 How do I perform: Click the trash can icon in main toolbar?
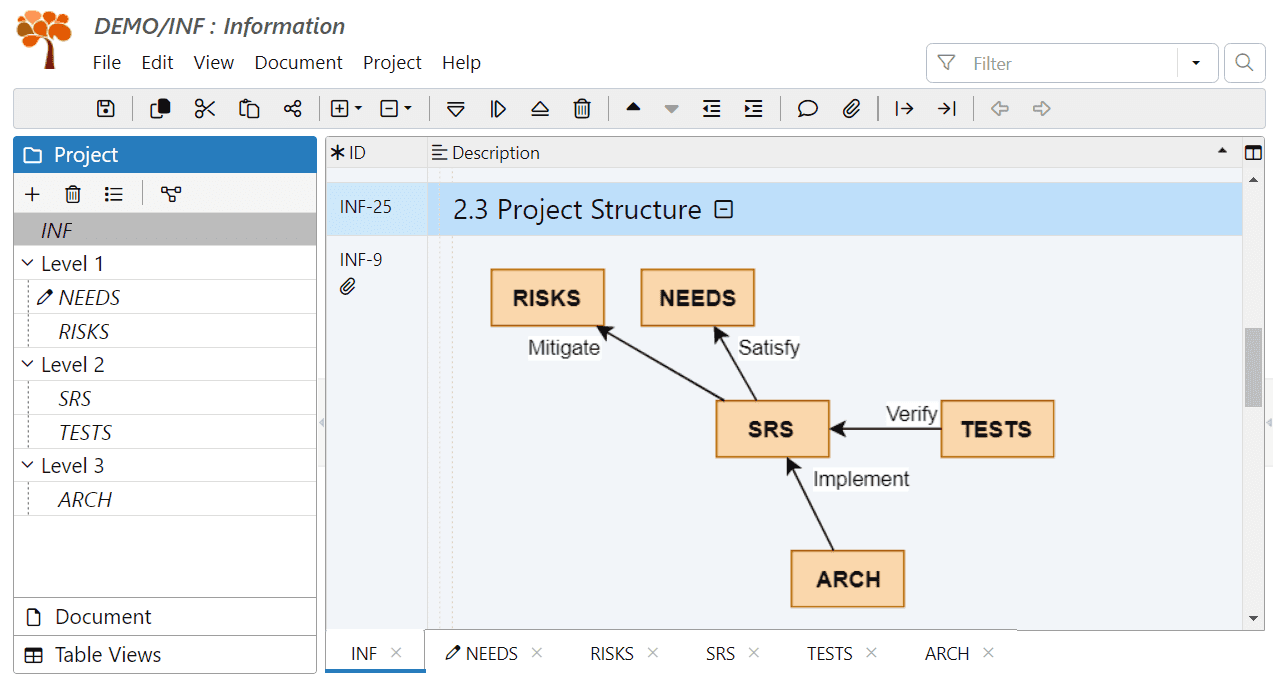pos(582,109)
